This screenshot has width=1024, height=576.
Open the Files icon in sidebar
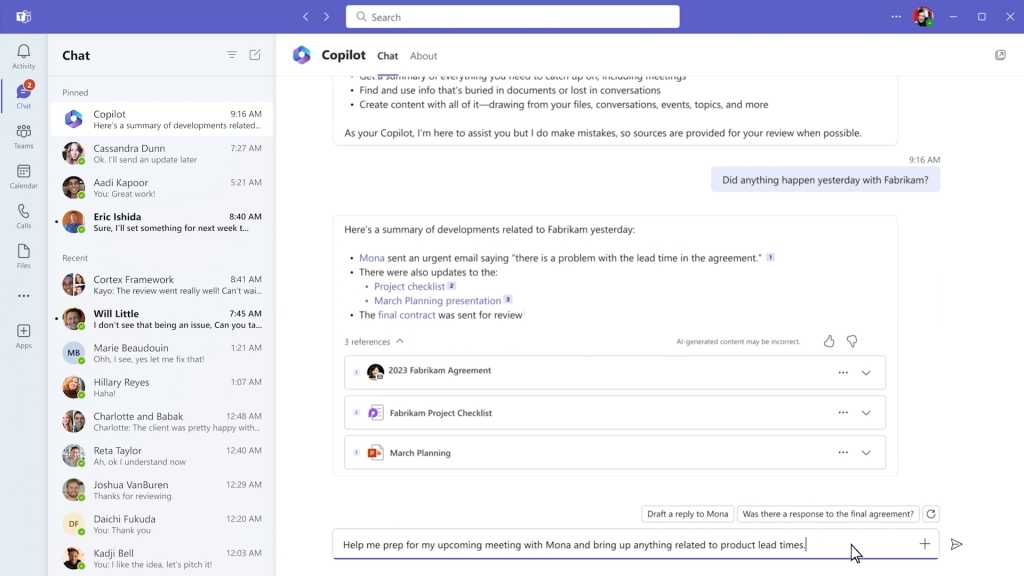[x=24, y=256]
